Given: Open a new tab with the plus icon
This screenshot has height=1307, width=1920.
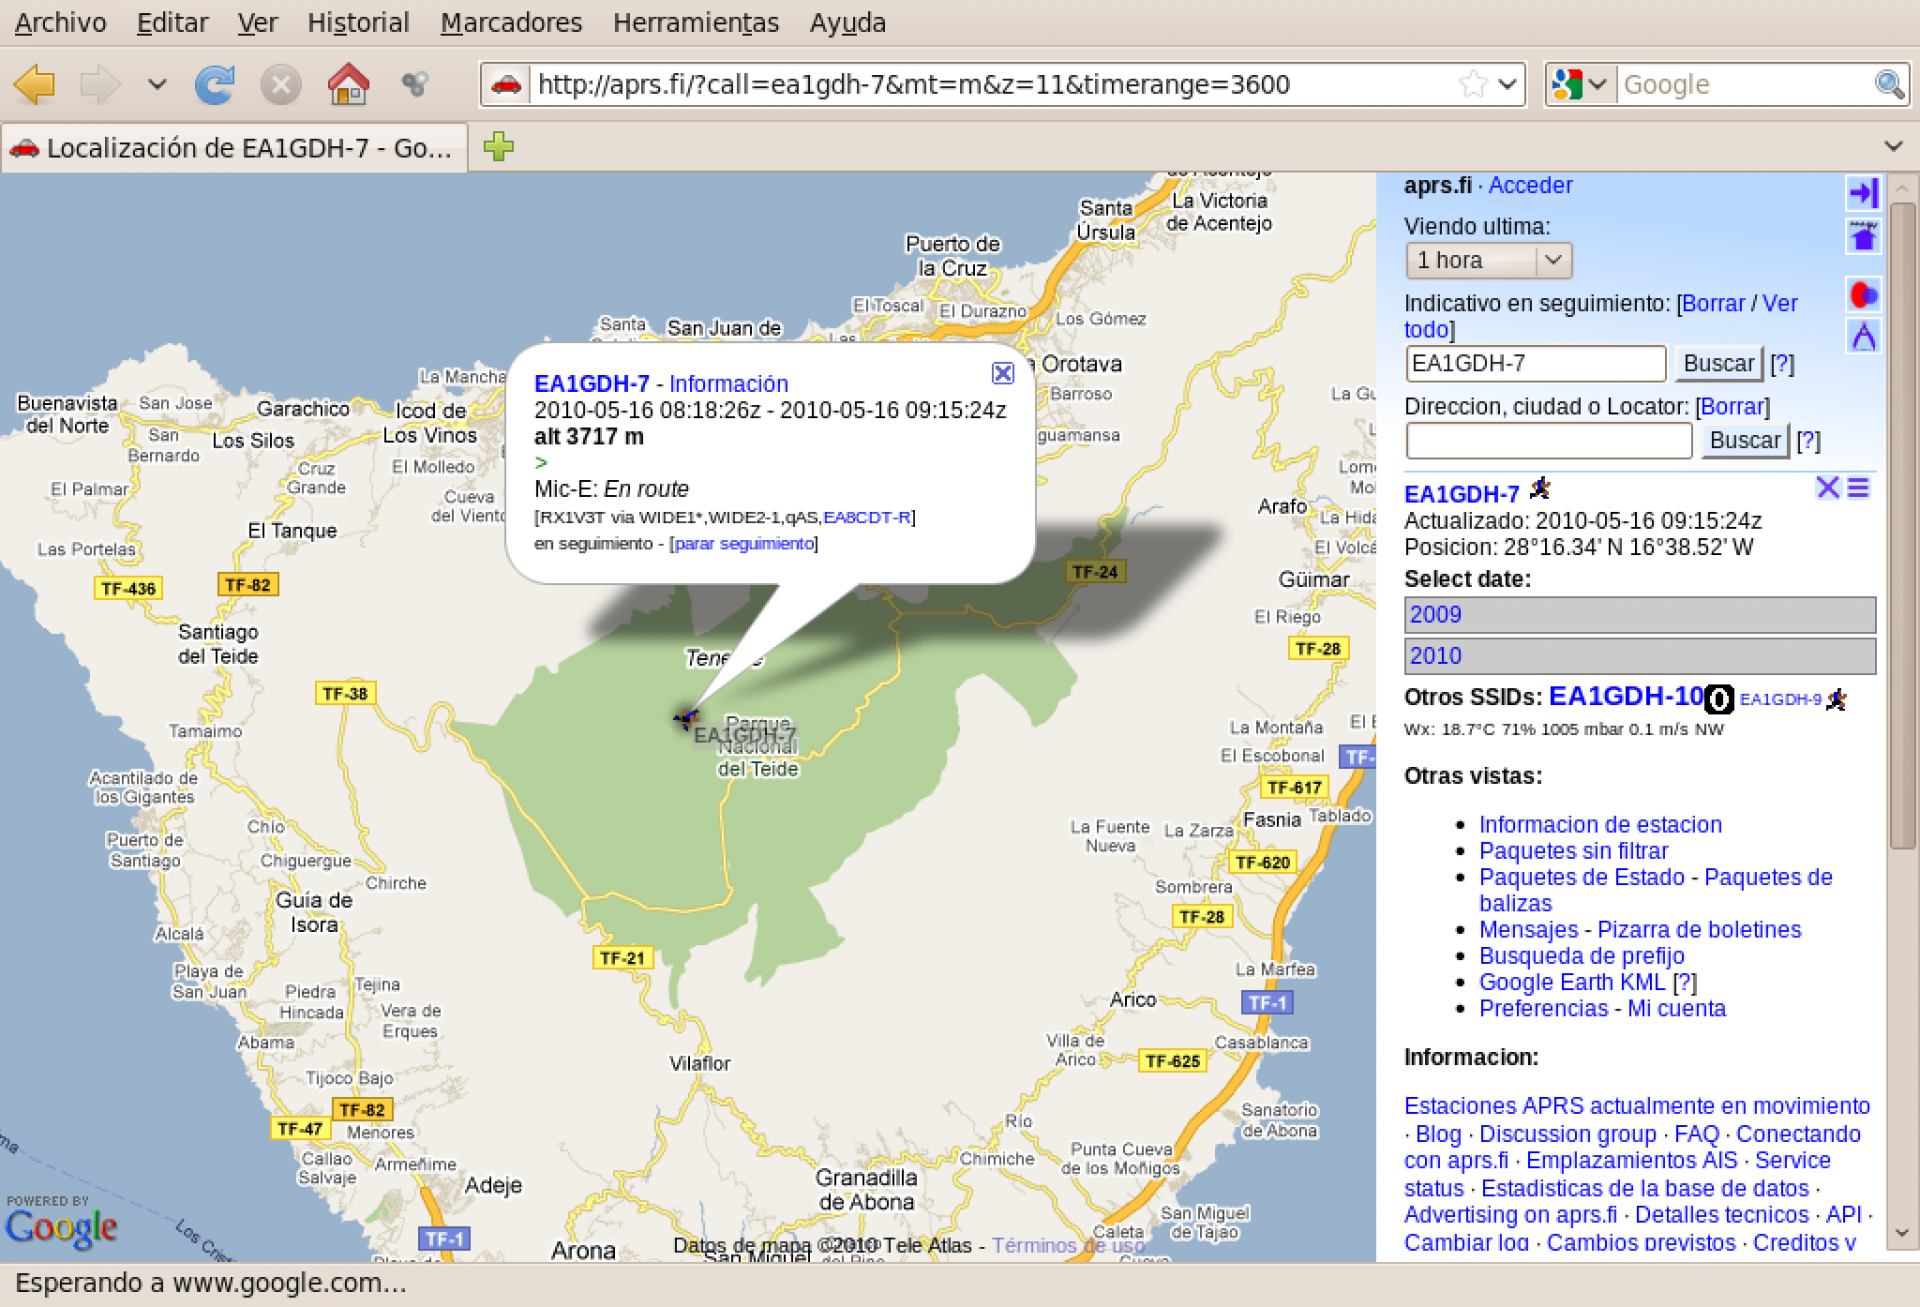Looking at the screenshot, I should pos(498,147).
